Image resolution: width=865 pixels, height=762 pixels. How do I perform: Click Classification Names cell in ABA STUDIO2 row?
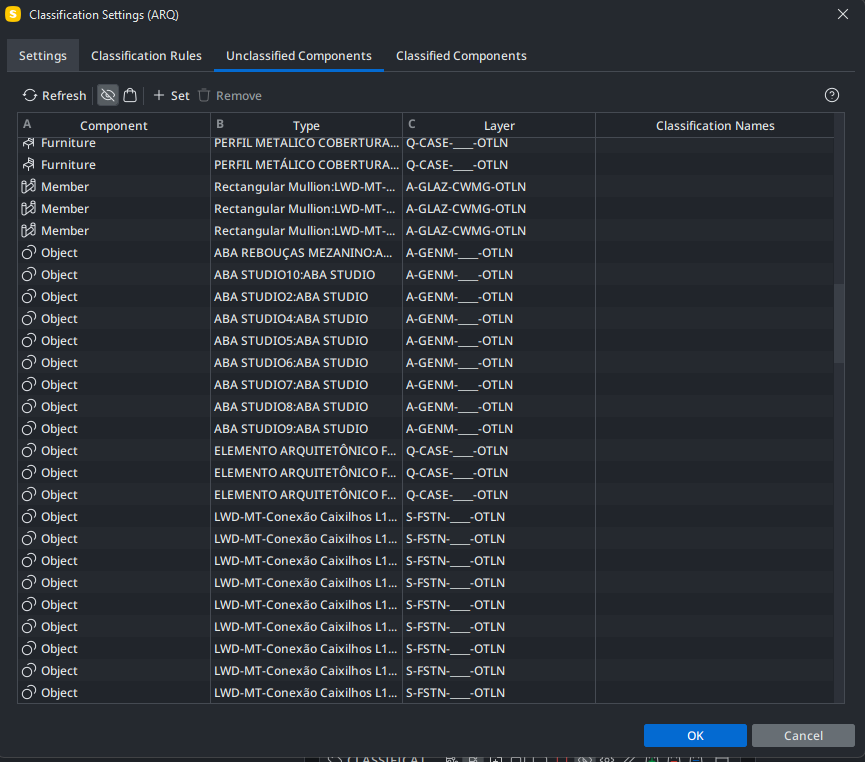pos(715,297)
